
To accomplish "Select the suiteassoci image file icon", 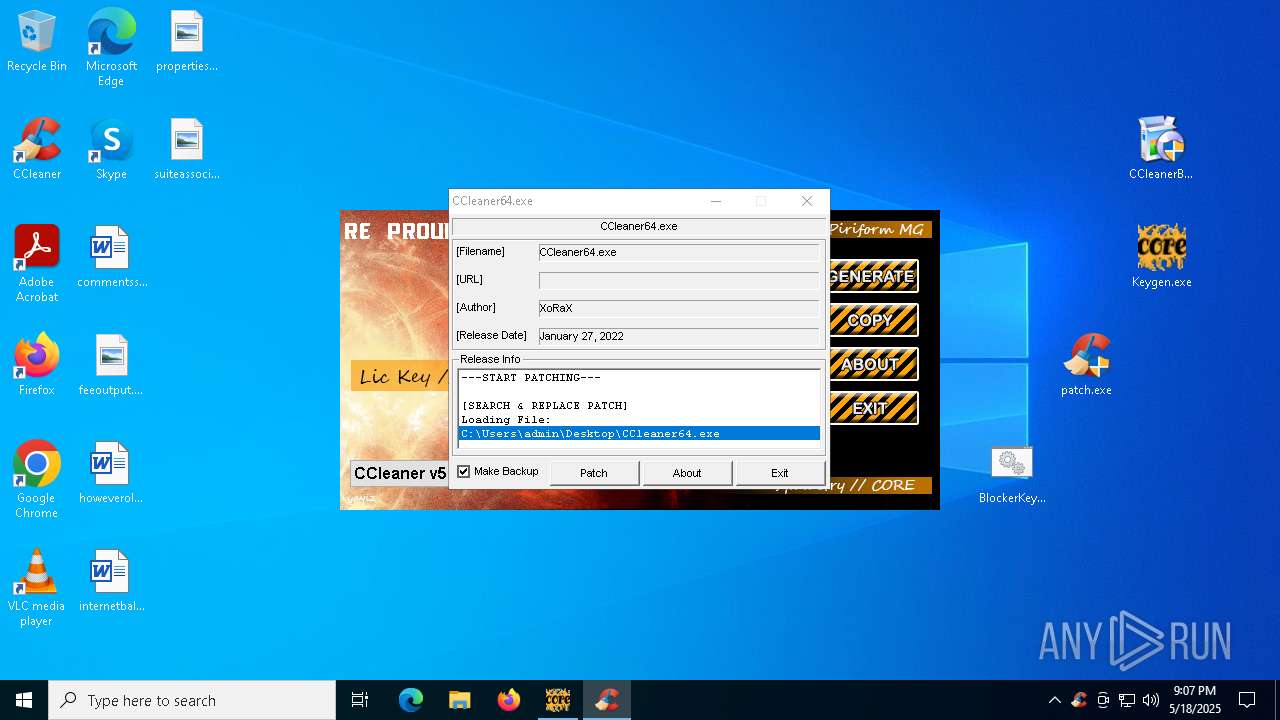I will coord(187,150).
